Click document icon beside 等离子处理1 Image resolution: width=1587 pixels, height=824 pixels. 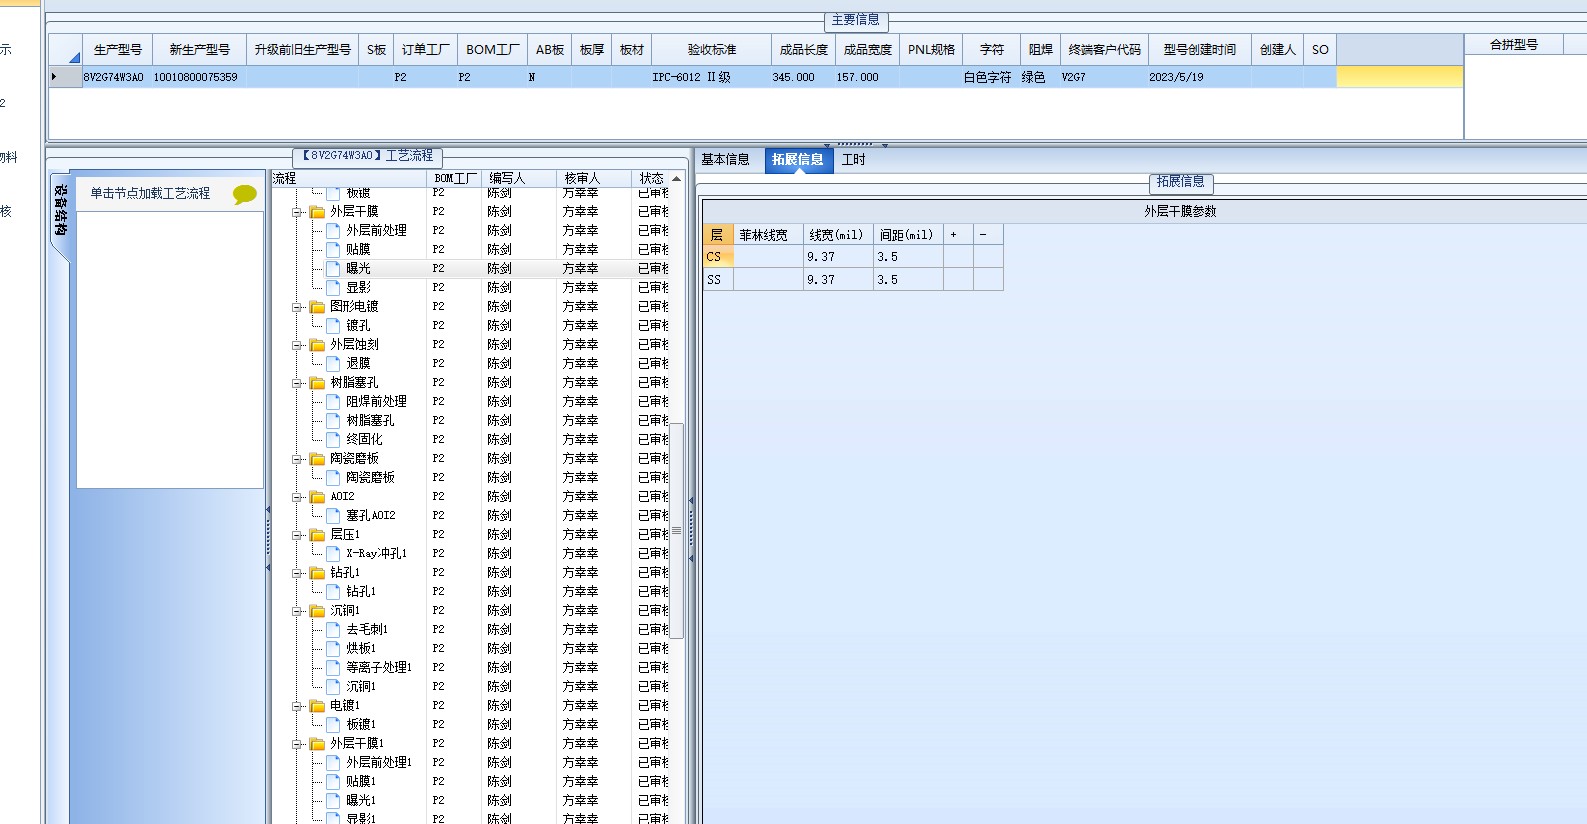[x=334, y=668]
